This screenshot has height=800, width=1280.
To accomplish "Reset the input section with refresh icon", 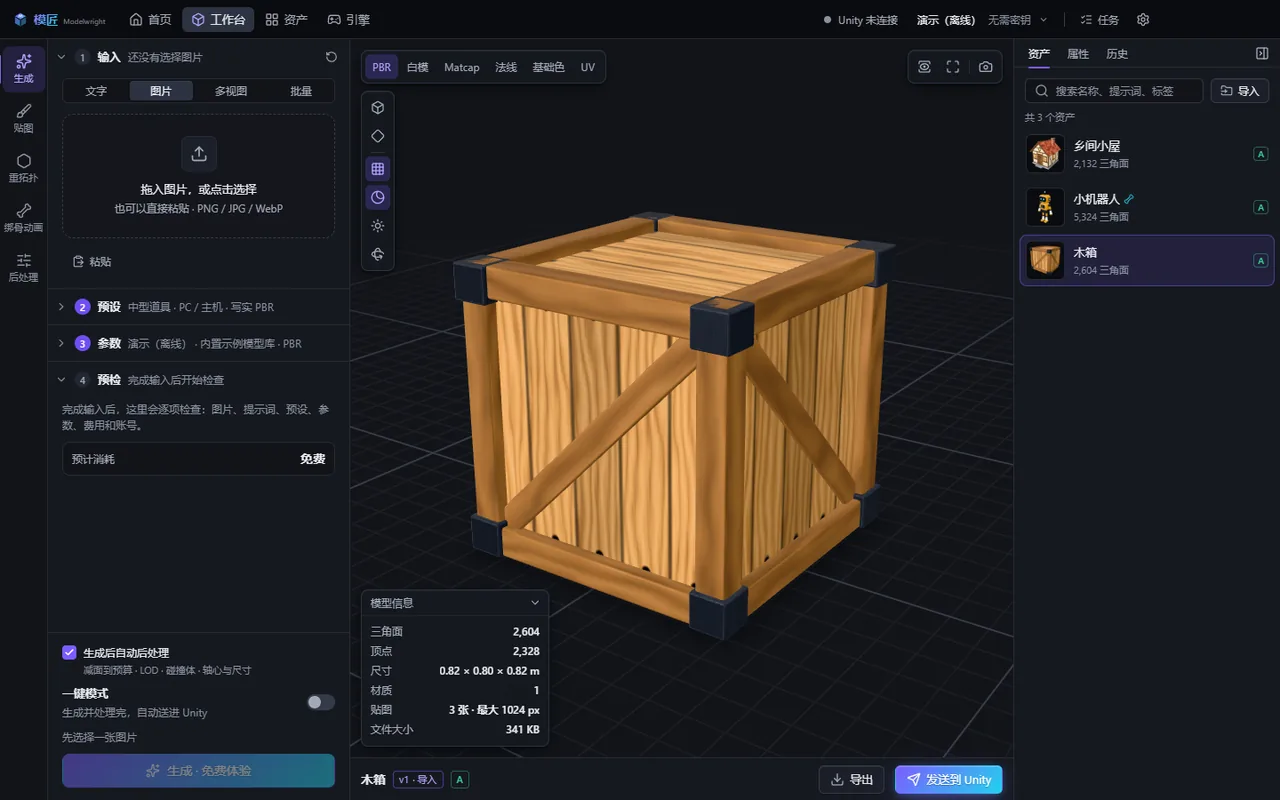I will pyautogui.click(x=332, y=57).
